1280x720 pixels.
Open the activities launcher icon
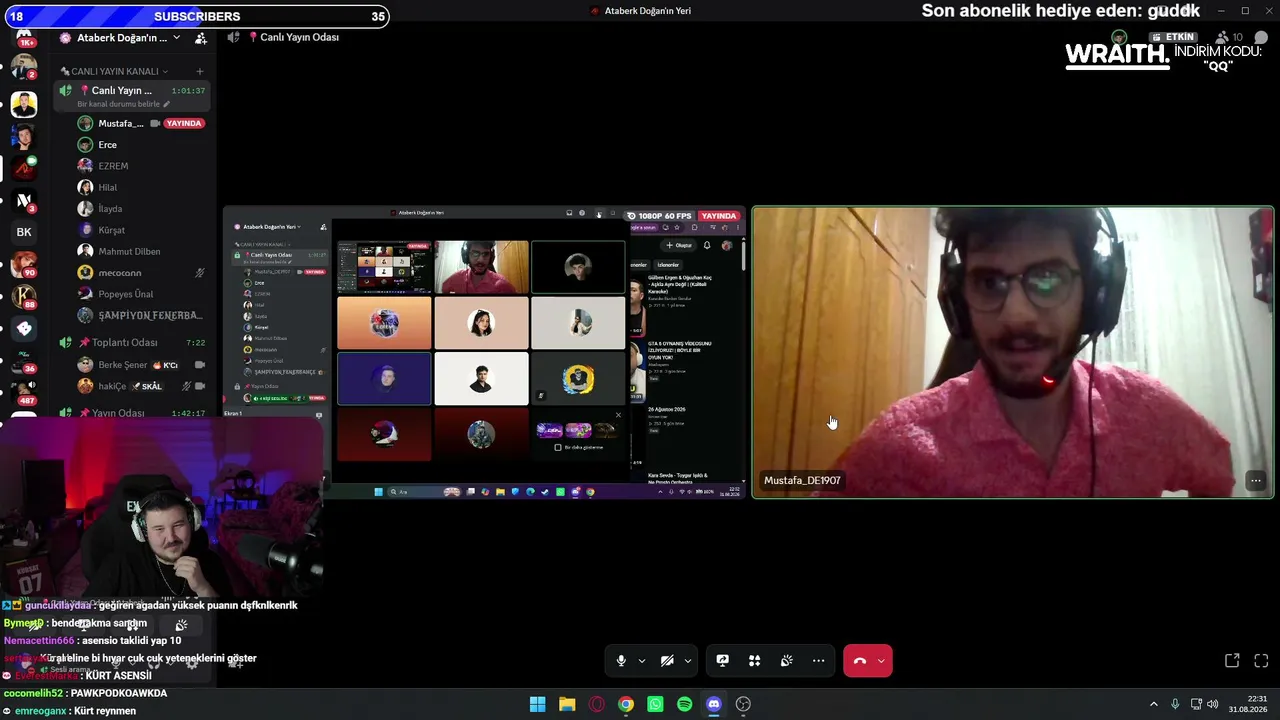(x=754, y=661)
